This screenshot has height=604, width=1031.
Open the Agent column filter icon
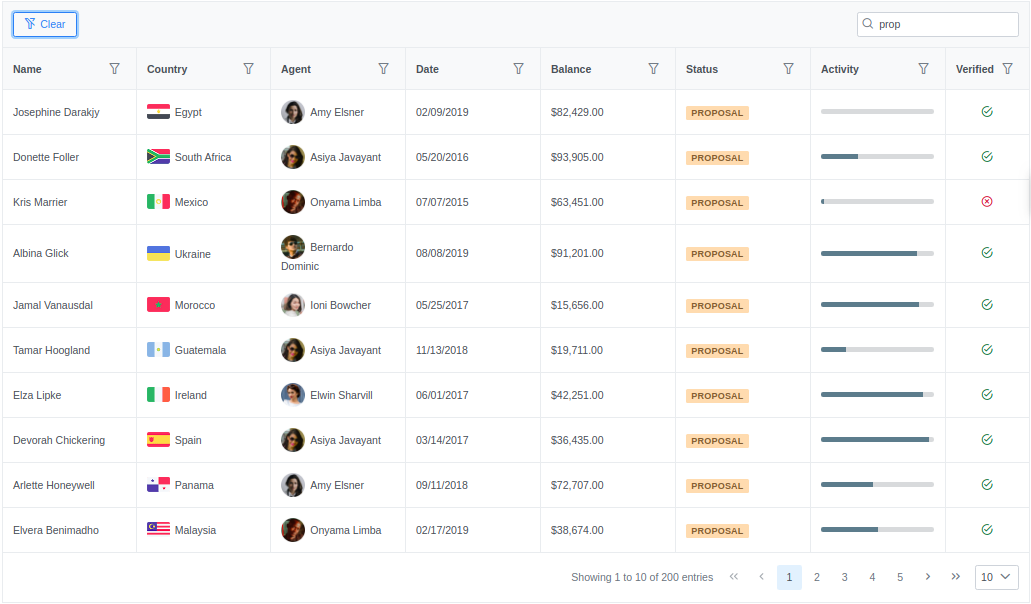(x=383, y=69)
